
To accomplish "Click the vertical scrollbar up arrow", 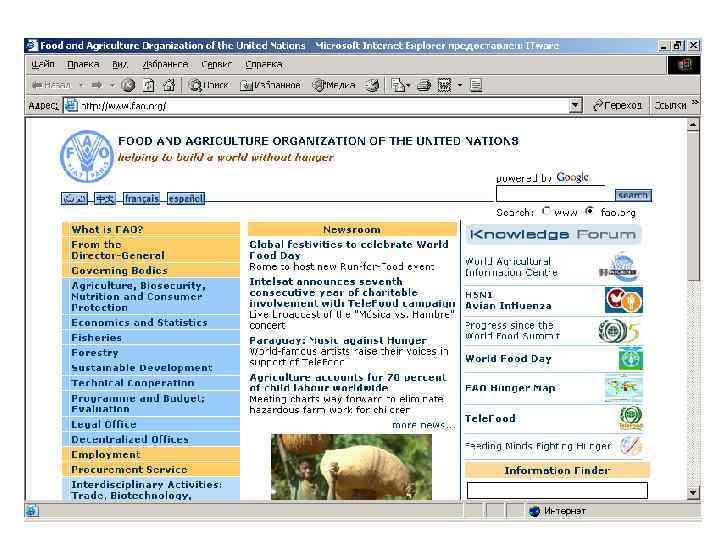I will [x=693, y=125].
